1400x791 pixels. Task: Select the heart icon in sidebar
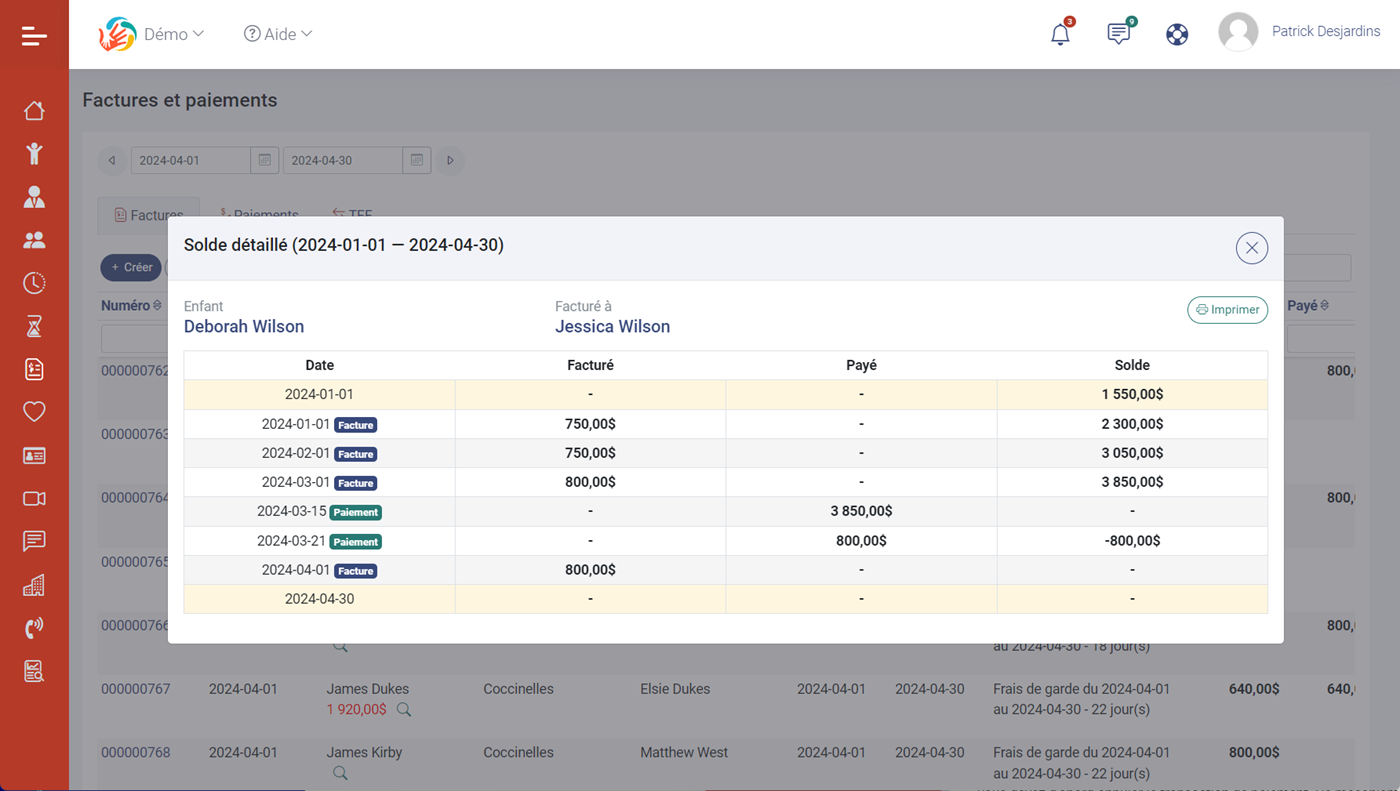tap(34, 412)
